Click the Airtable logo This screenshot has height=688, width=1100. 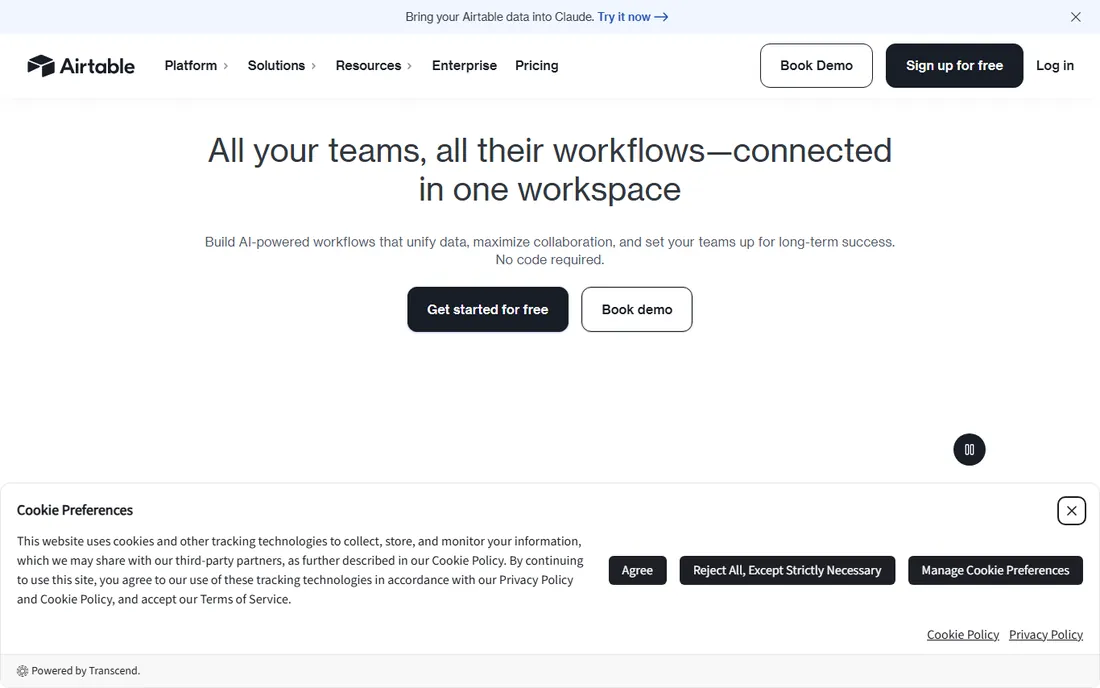click(81, 65)
